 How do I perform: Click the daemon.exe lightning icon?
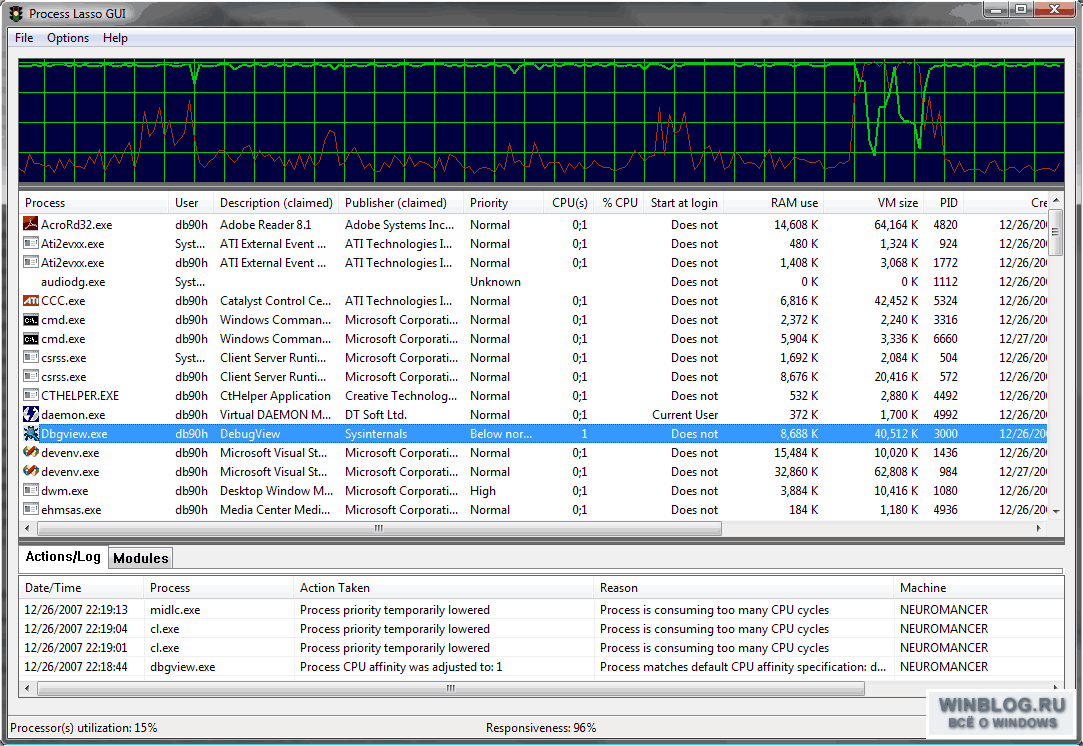(x=30, y=414)
